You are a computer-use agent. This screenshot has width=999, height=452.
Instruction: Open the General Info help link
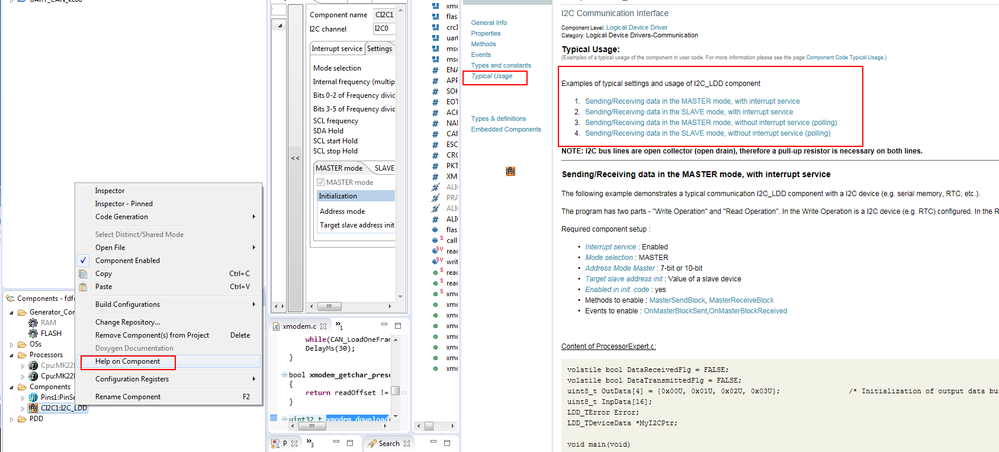(489, 22)
